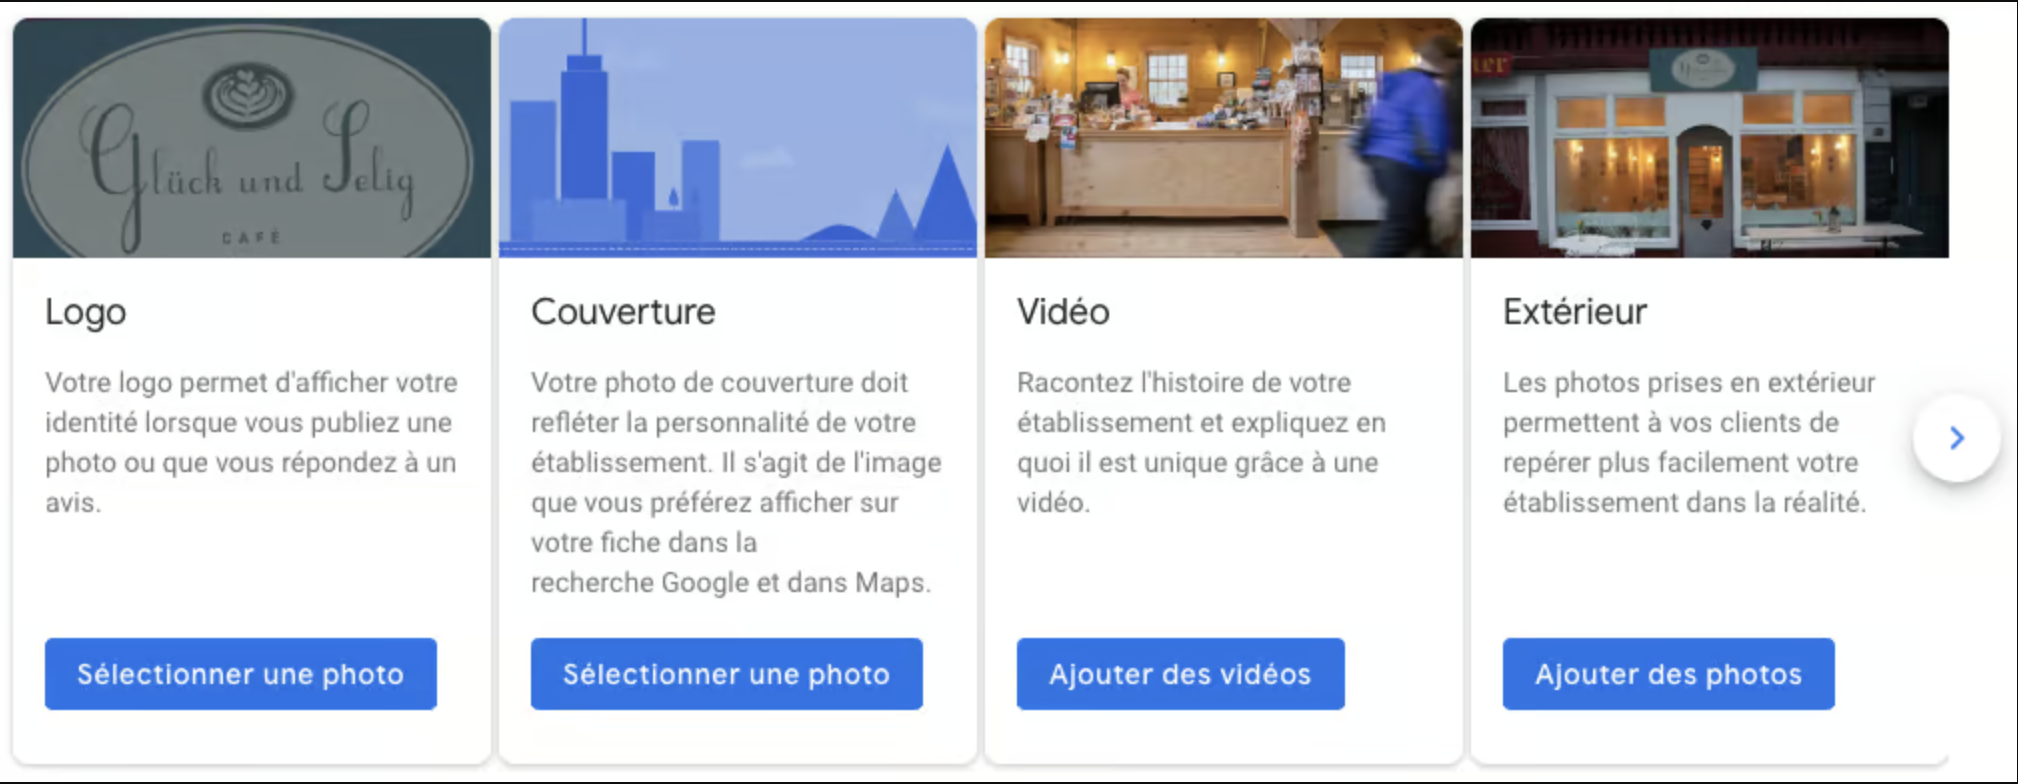Image resolution: width=2018 pixels, height=784 pixels.
Task: Open the blue city skyline cover image
Action: [738, 138]
